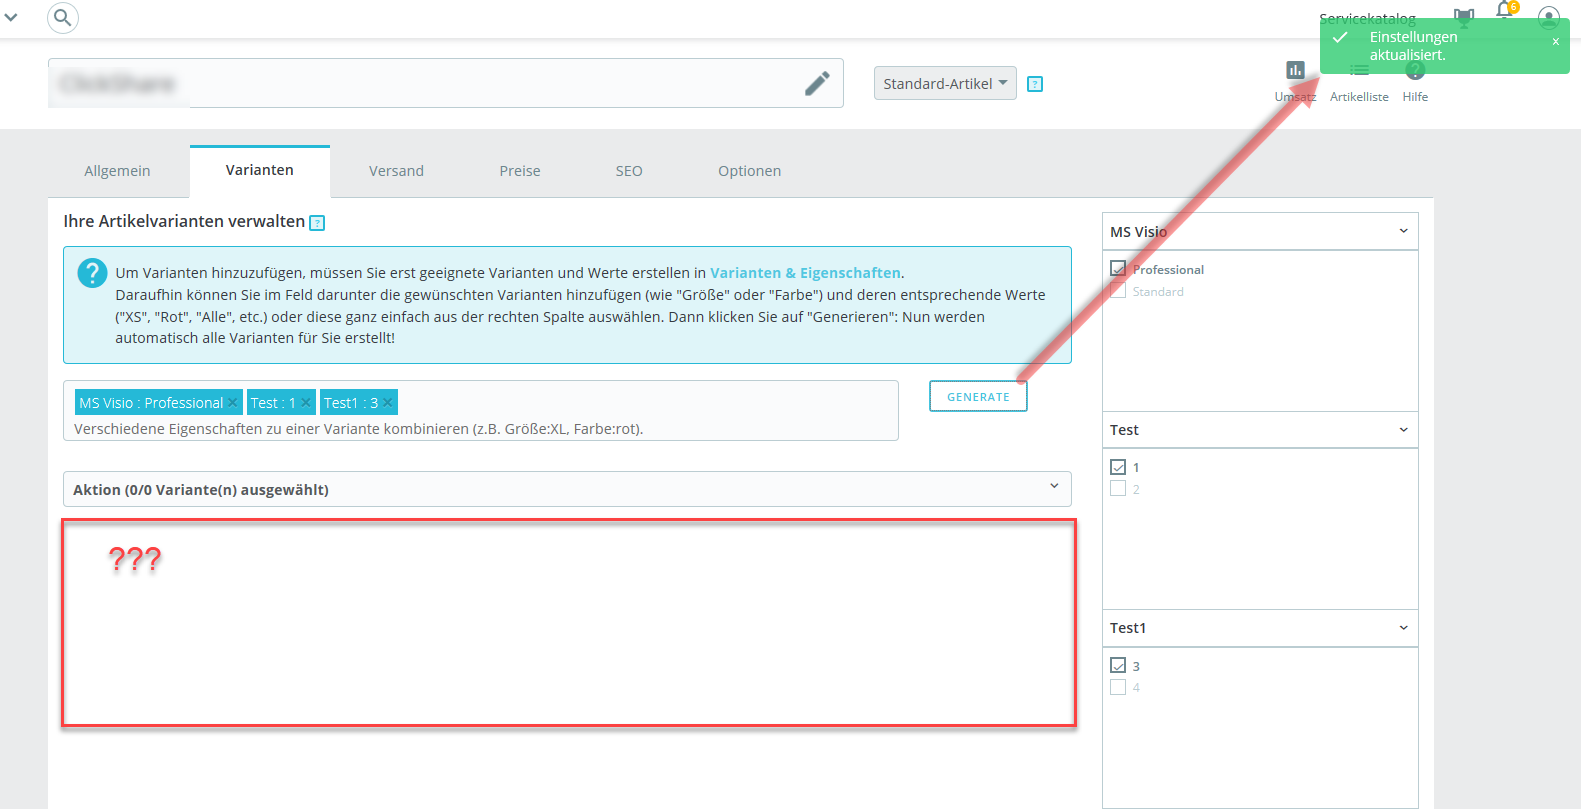Viewport: 1581px width, 809px height.
Task: Expand the Aktion variants dropdown
Action: 567,489
